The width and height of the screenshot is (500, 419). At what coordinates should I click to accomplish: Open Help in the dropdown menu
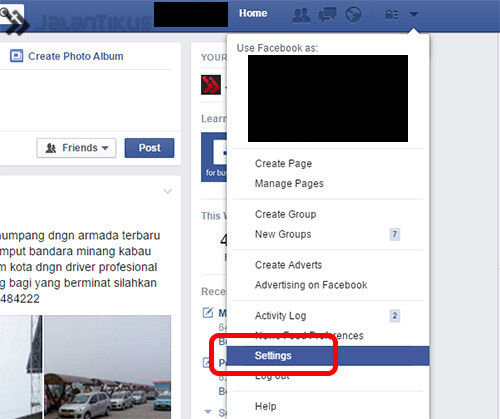(265, 406)
